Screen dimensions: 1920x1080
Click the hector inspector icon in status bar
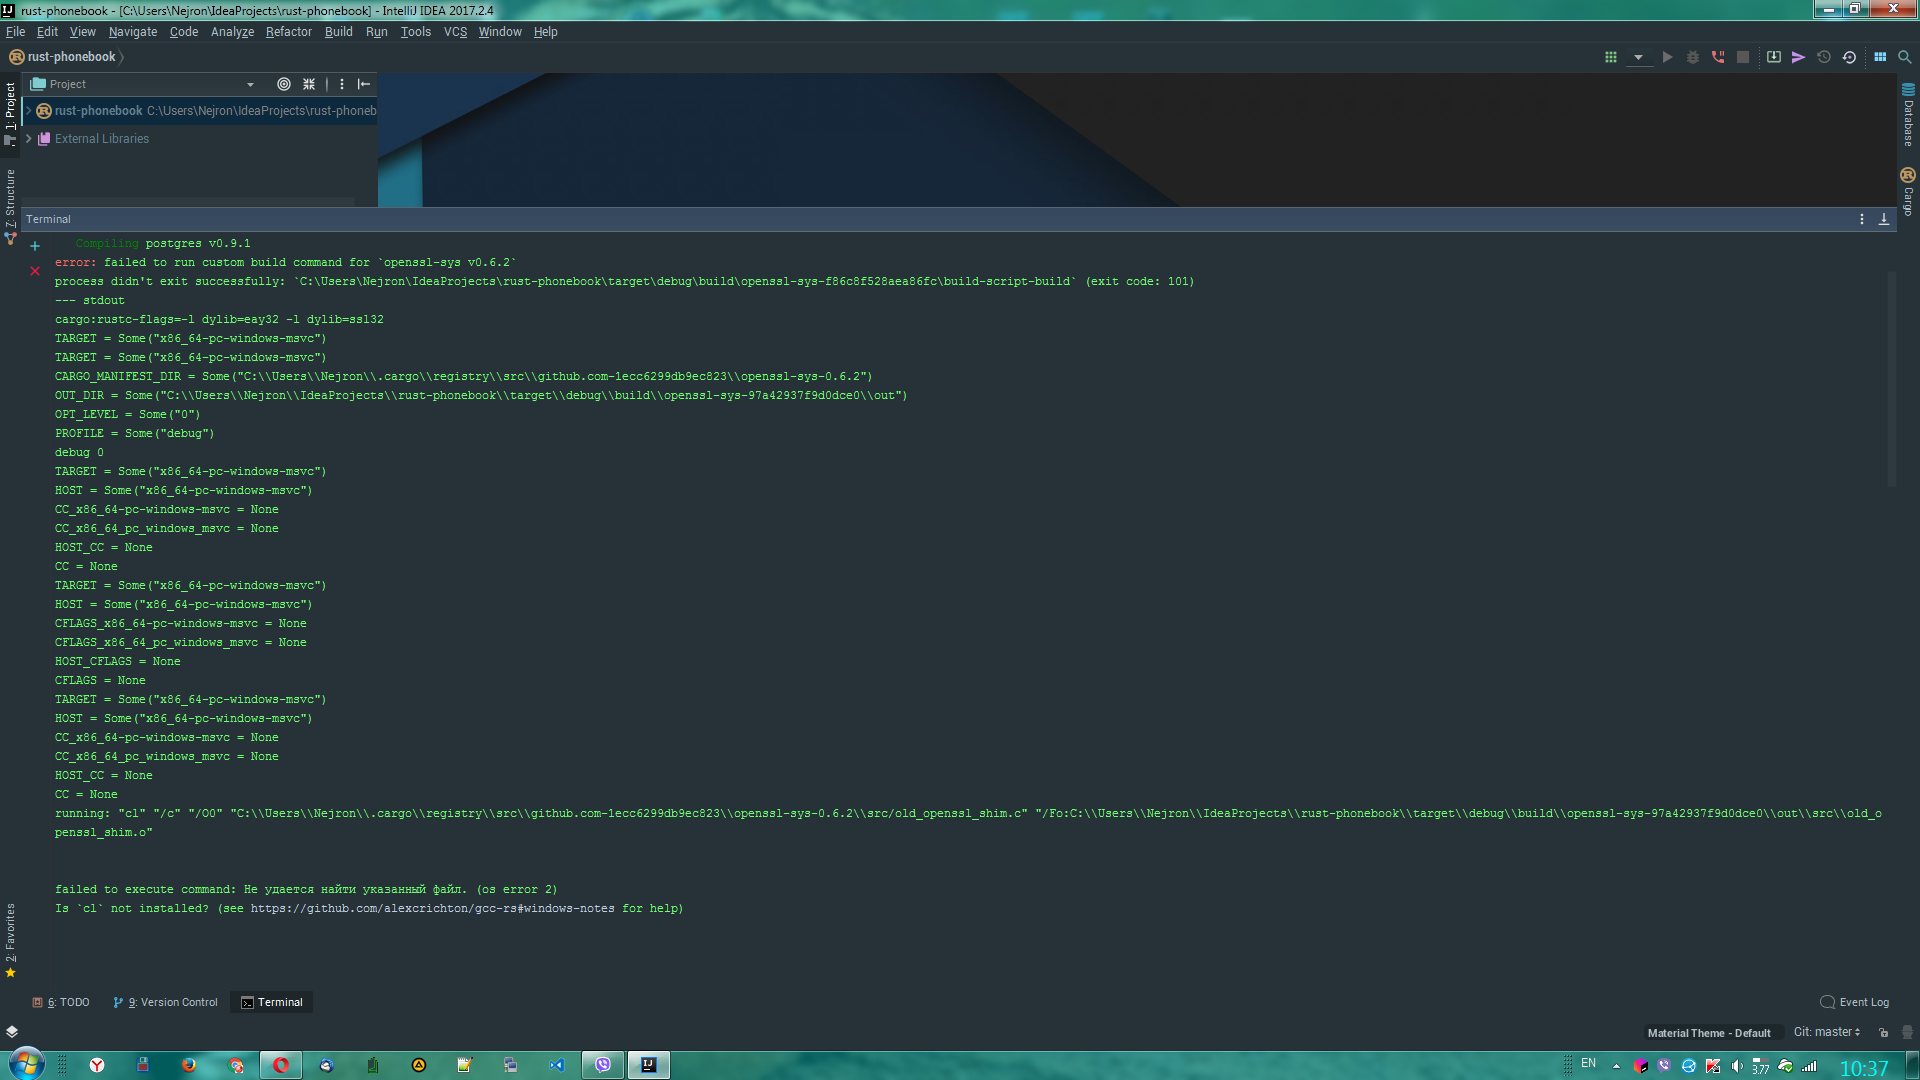coord(1907,1033)
